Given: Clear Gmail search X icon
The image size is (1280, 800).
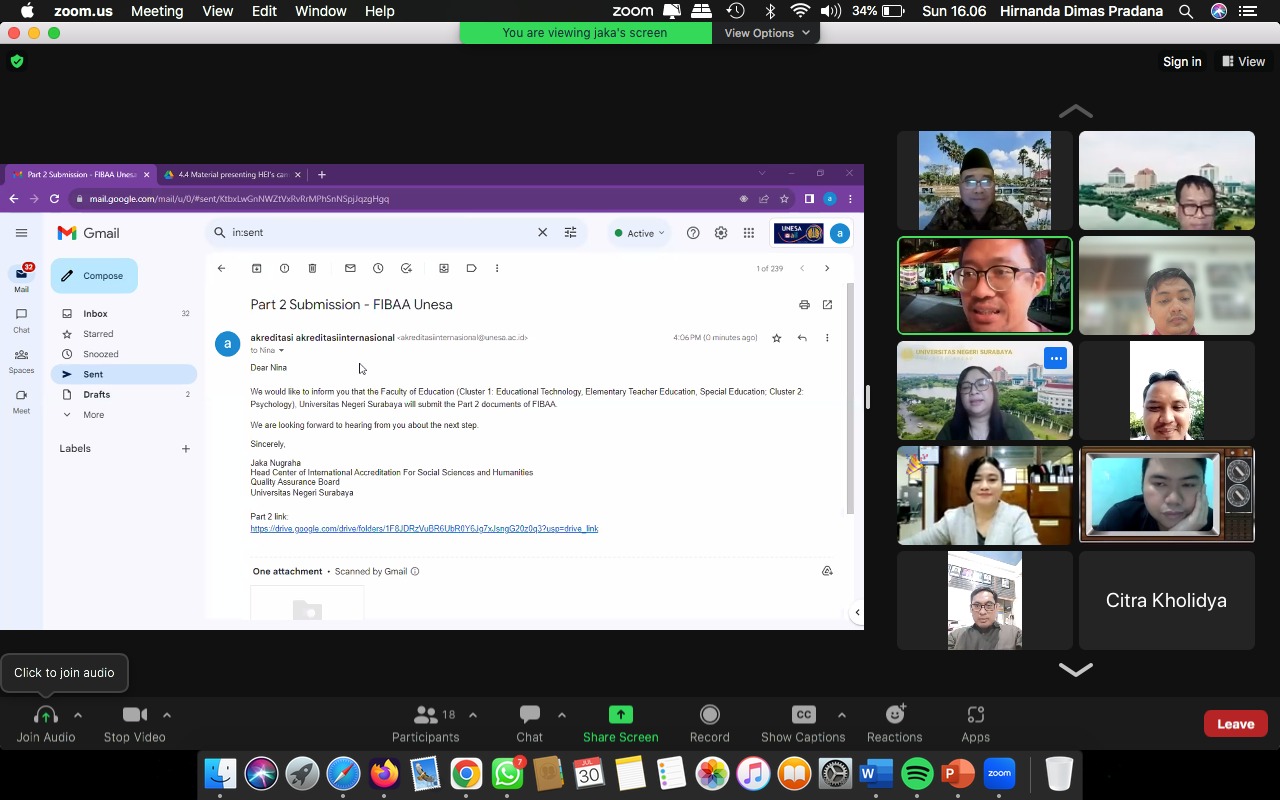Looking at the screenshot, I should [543, 233].
